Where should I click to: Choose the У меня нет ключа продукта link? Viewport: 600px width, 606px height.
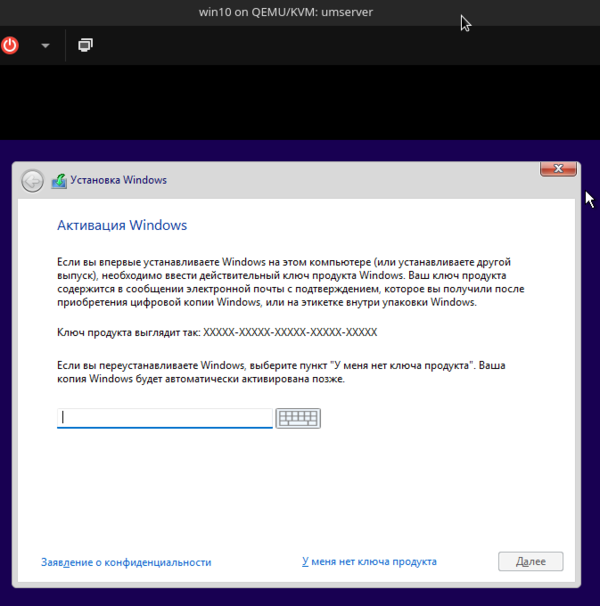tap(369, 561)
